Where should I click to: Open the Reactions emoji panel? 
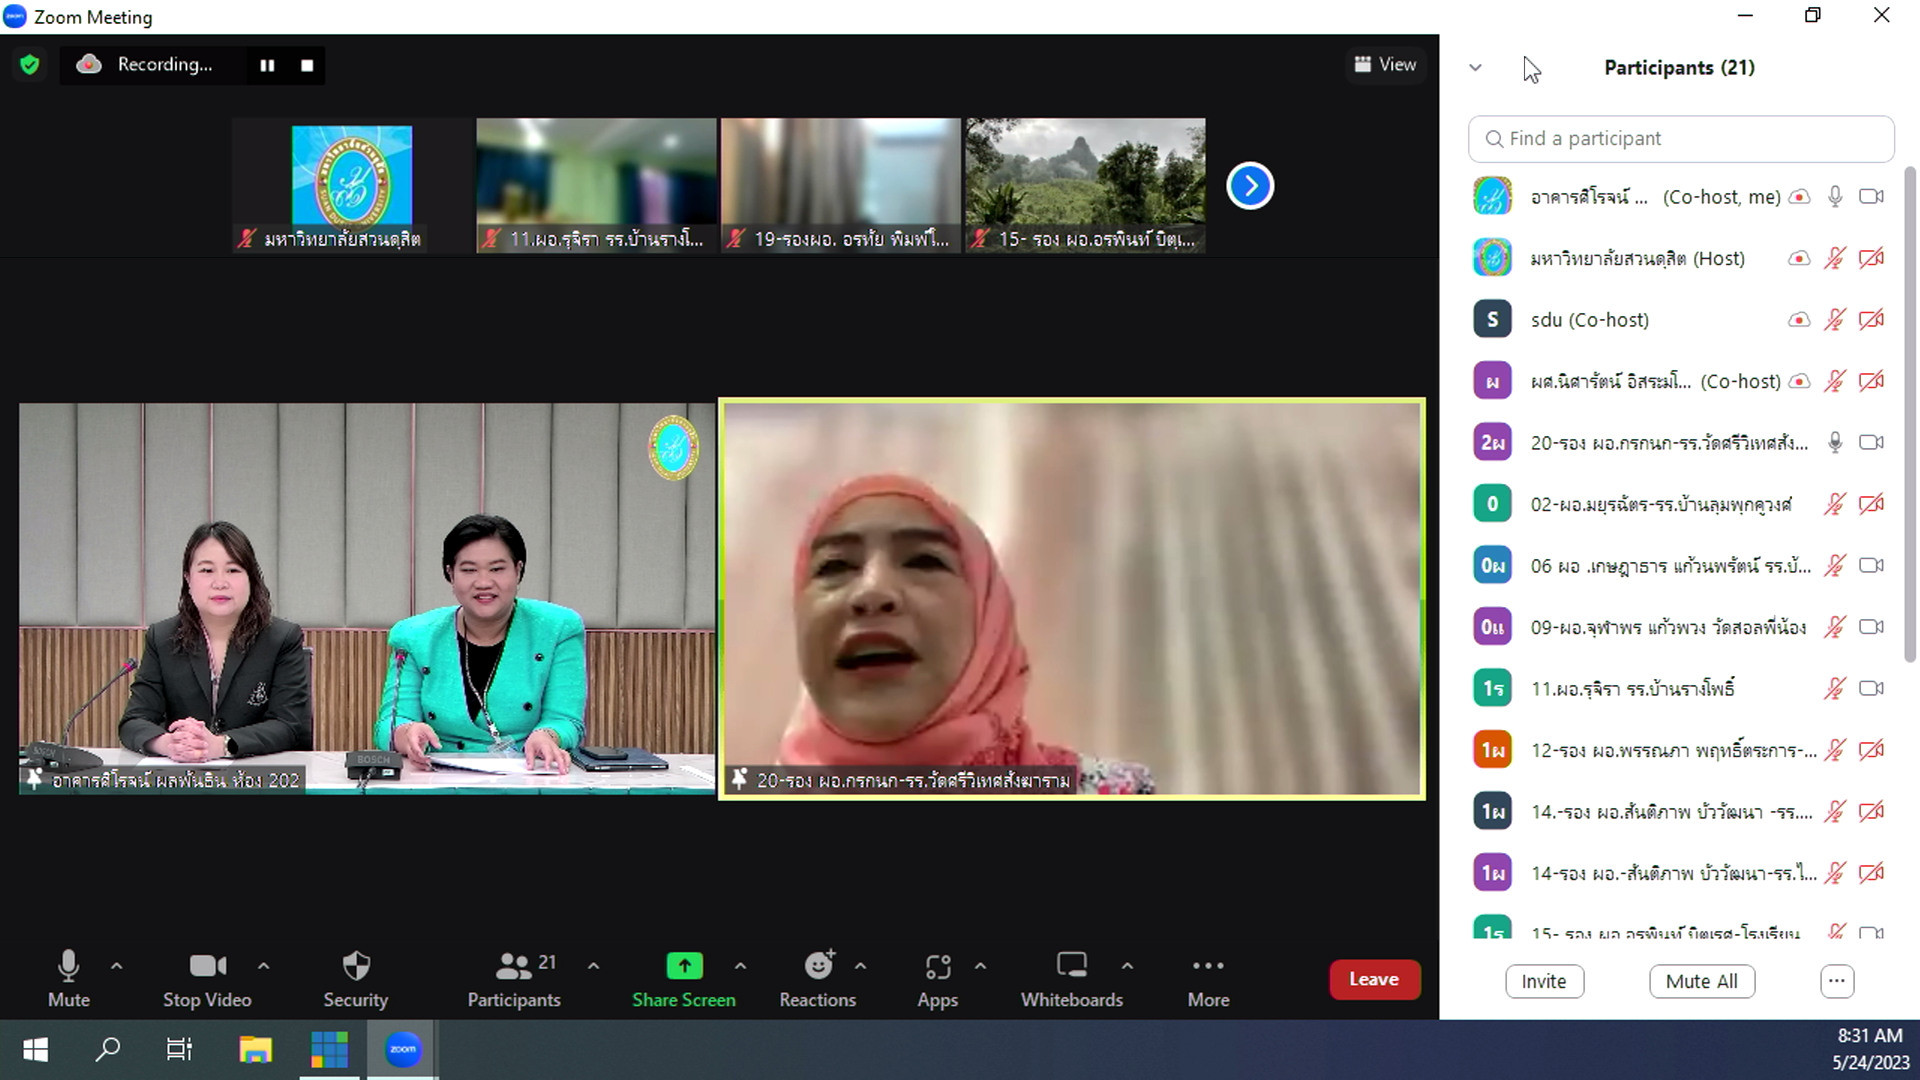tap(817, 978)
